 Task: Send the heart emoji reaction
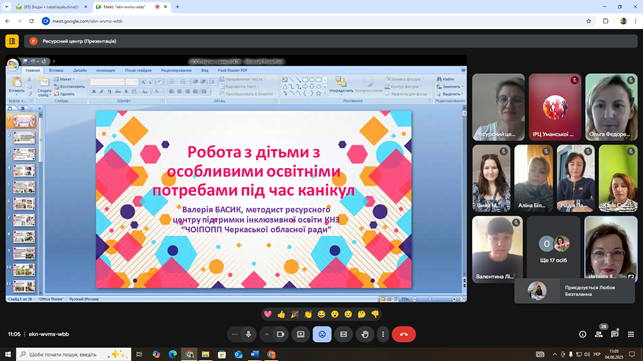click(268, 314)
